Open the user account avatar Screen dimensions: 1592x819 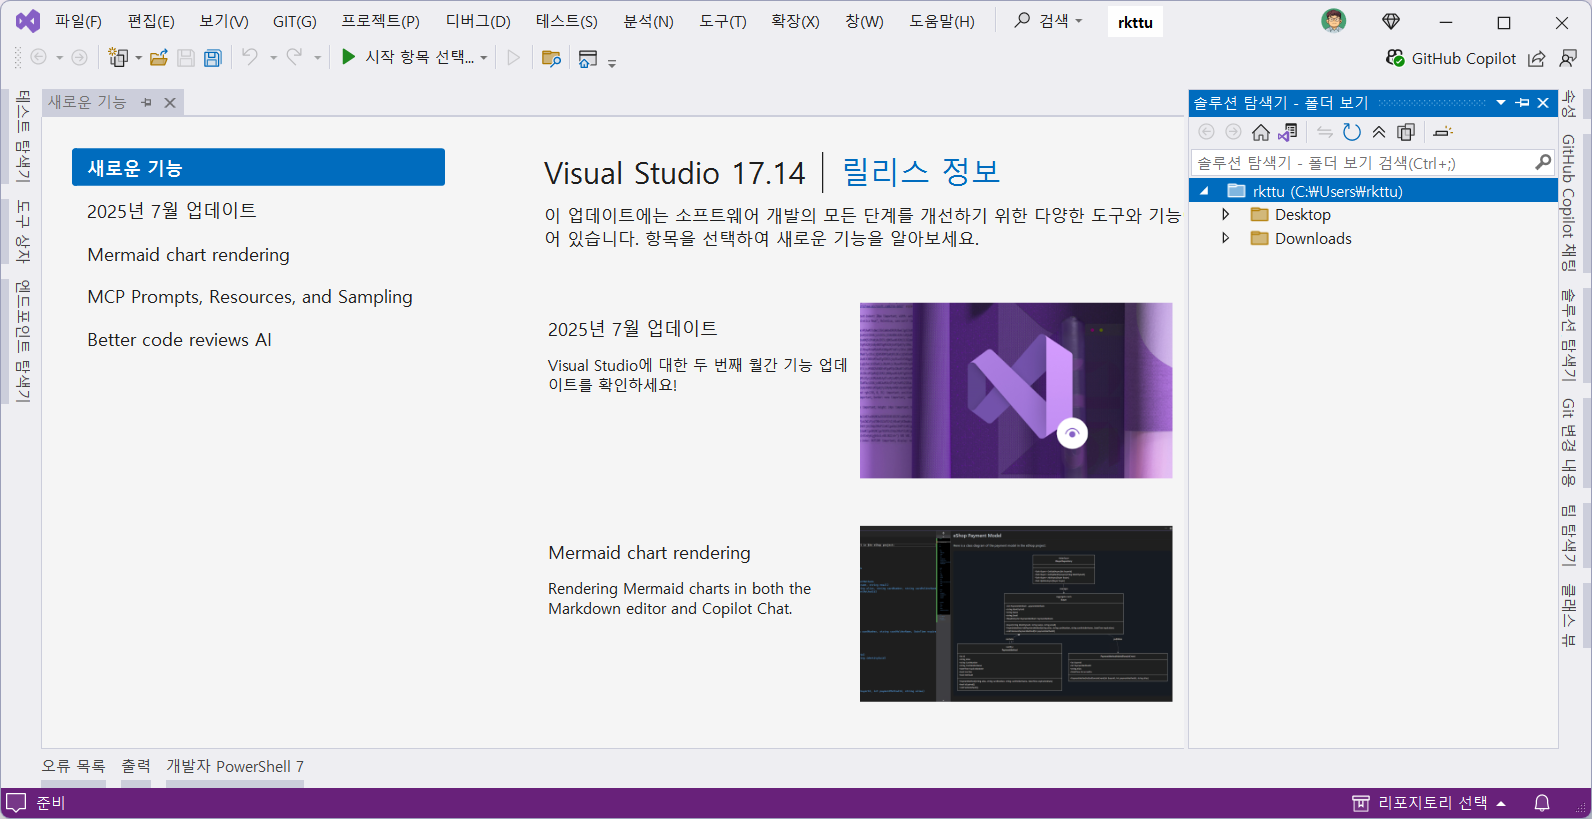pyautogui.click(x=1334, y=21)
